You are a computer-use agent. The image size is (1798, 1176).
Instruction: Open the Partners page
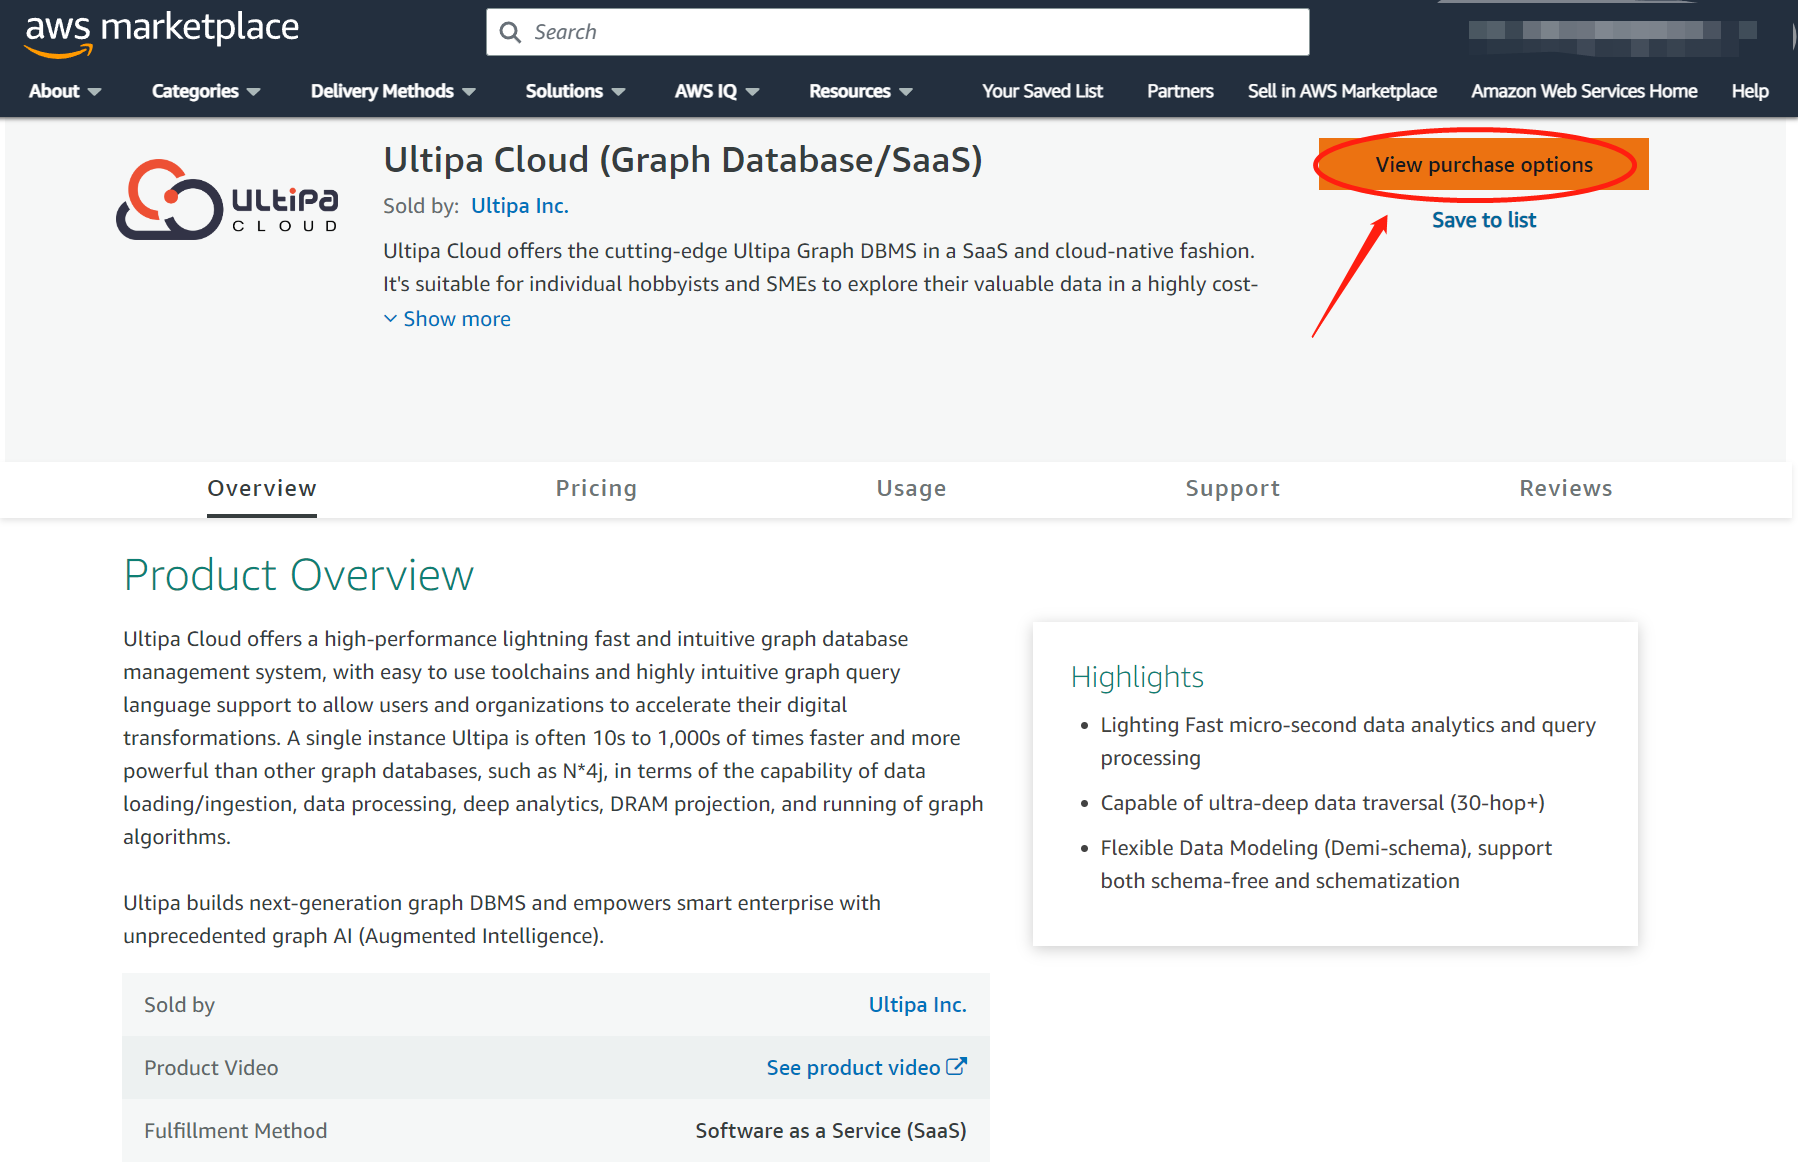1180,91
